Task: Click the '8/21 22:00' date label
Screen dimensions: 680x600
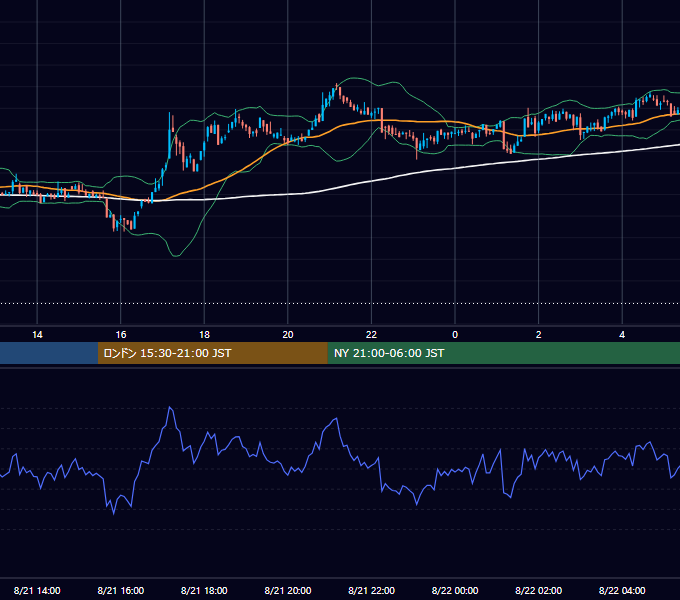Action: pyautogui.click(x=371, y=590)
